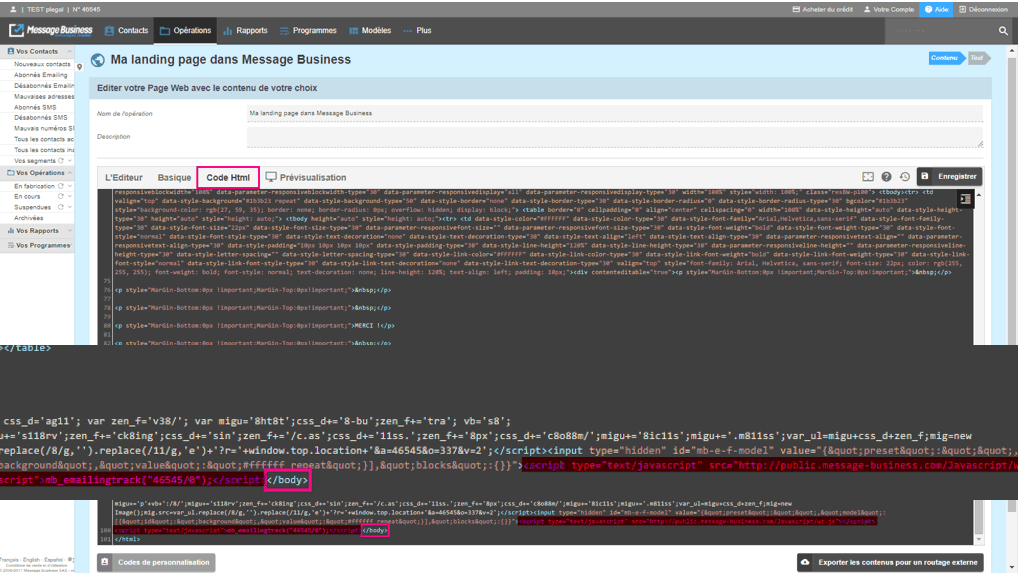1018x576 pixels.
Task: Click the Enregistrer save button
Action: click(x=949, y=177)
